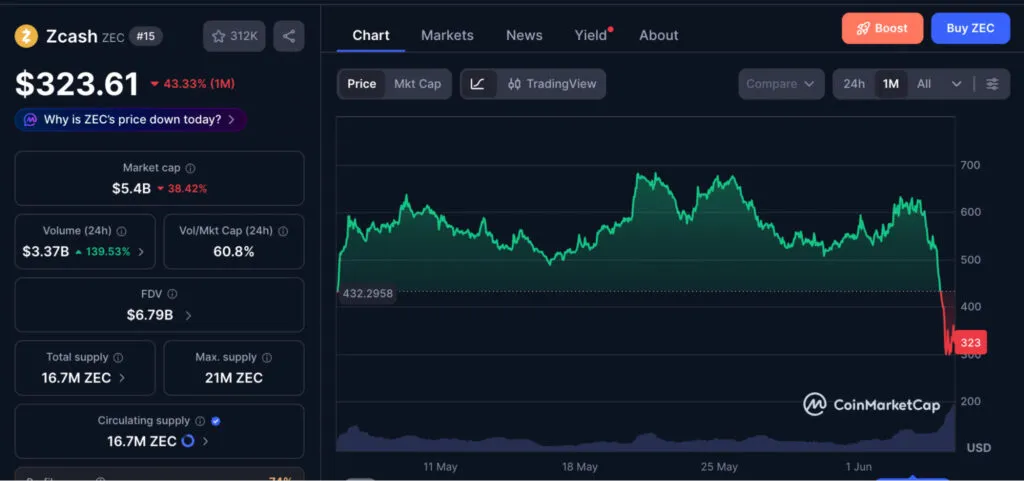Viewport: 1024px width, 481px height.
Task: Switch to the Chart tab
Action: click(x=371, y=35)
